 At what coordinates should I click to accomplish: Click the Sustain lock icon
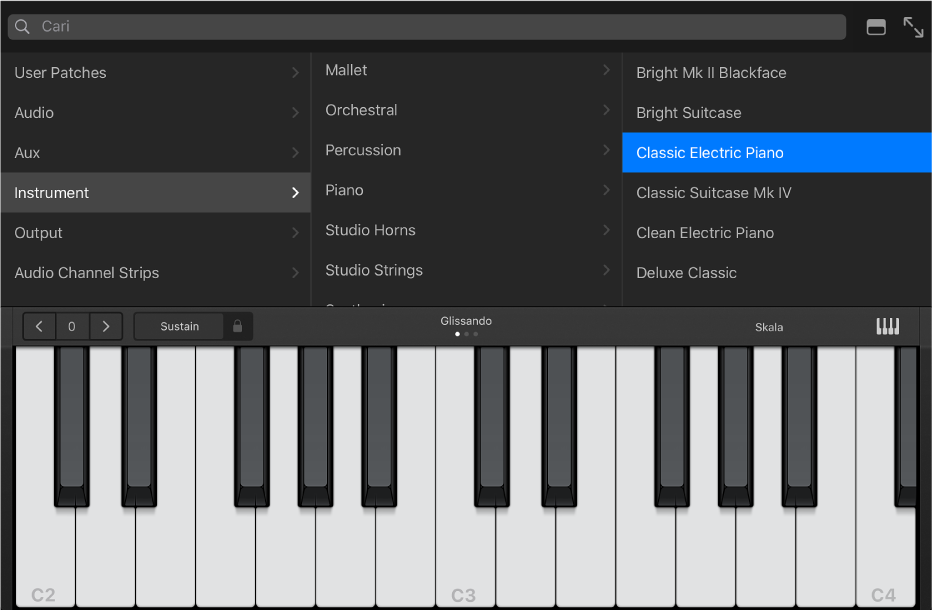[x=237, y=326]
